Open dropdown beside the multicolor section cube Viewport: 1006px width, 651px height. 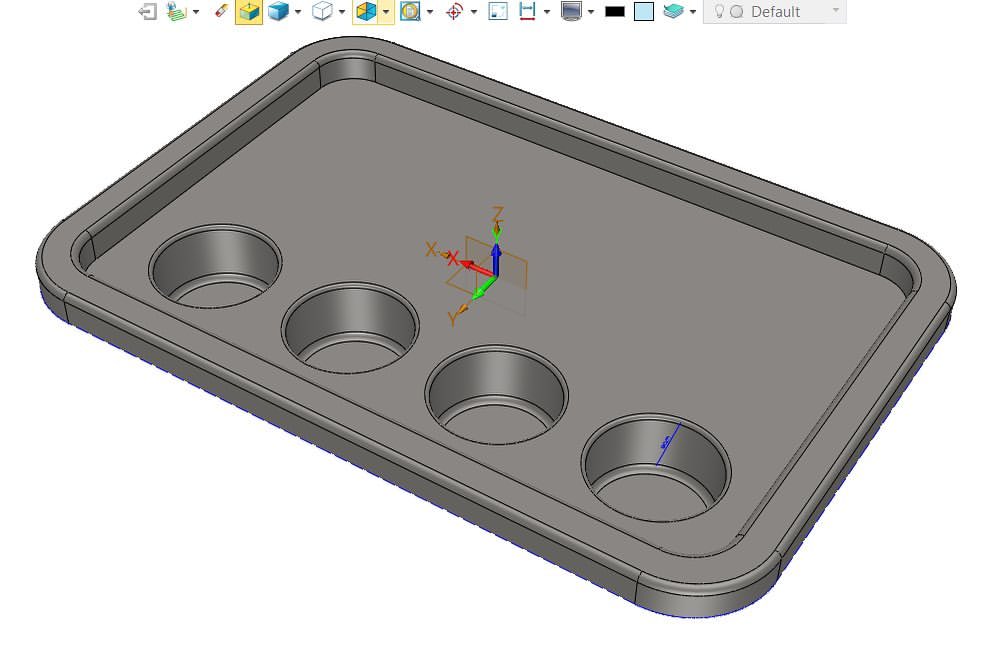pos(386,12)
